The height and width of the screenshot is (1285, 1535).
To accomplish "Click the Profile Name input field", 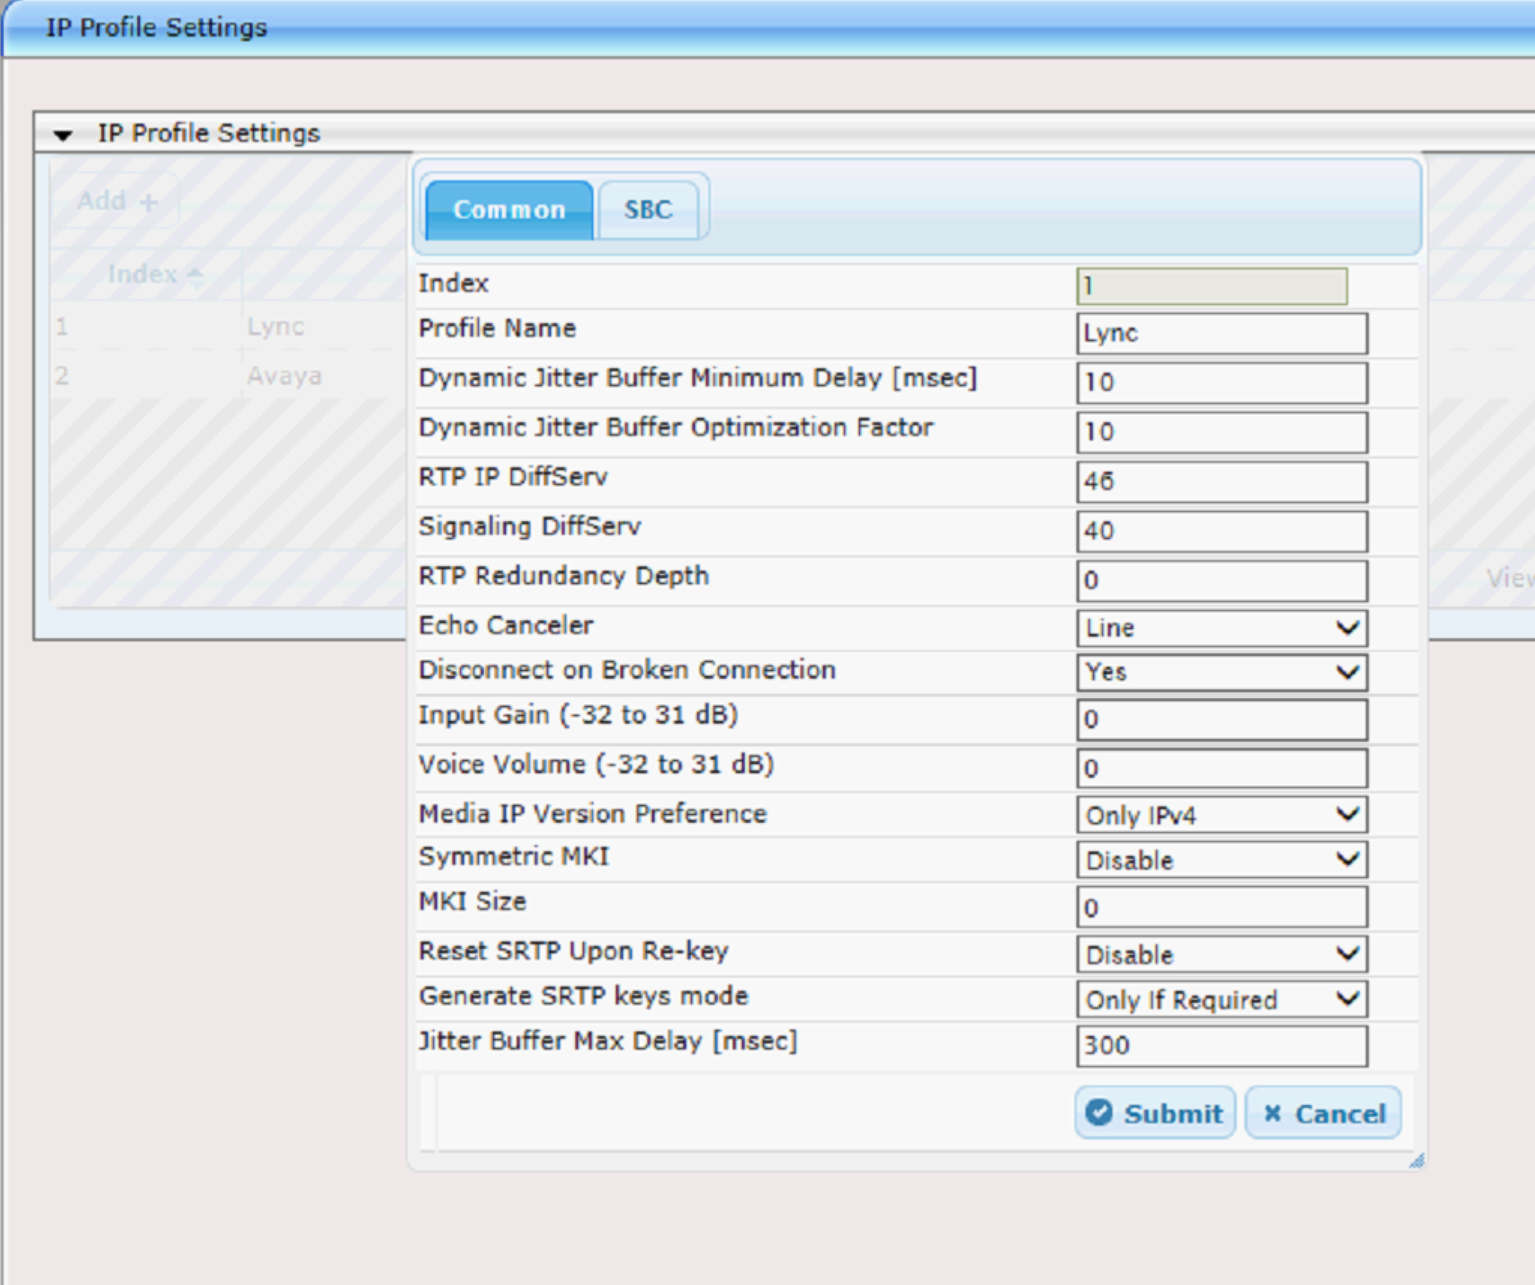I will point(1221,333).
